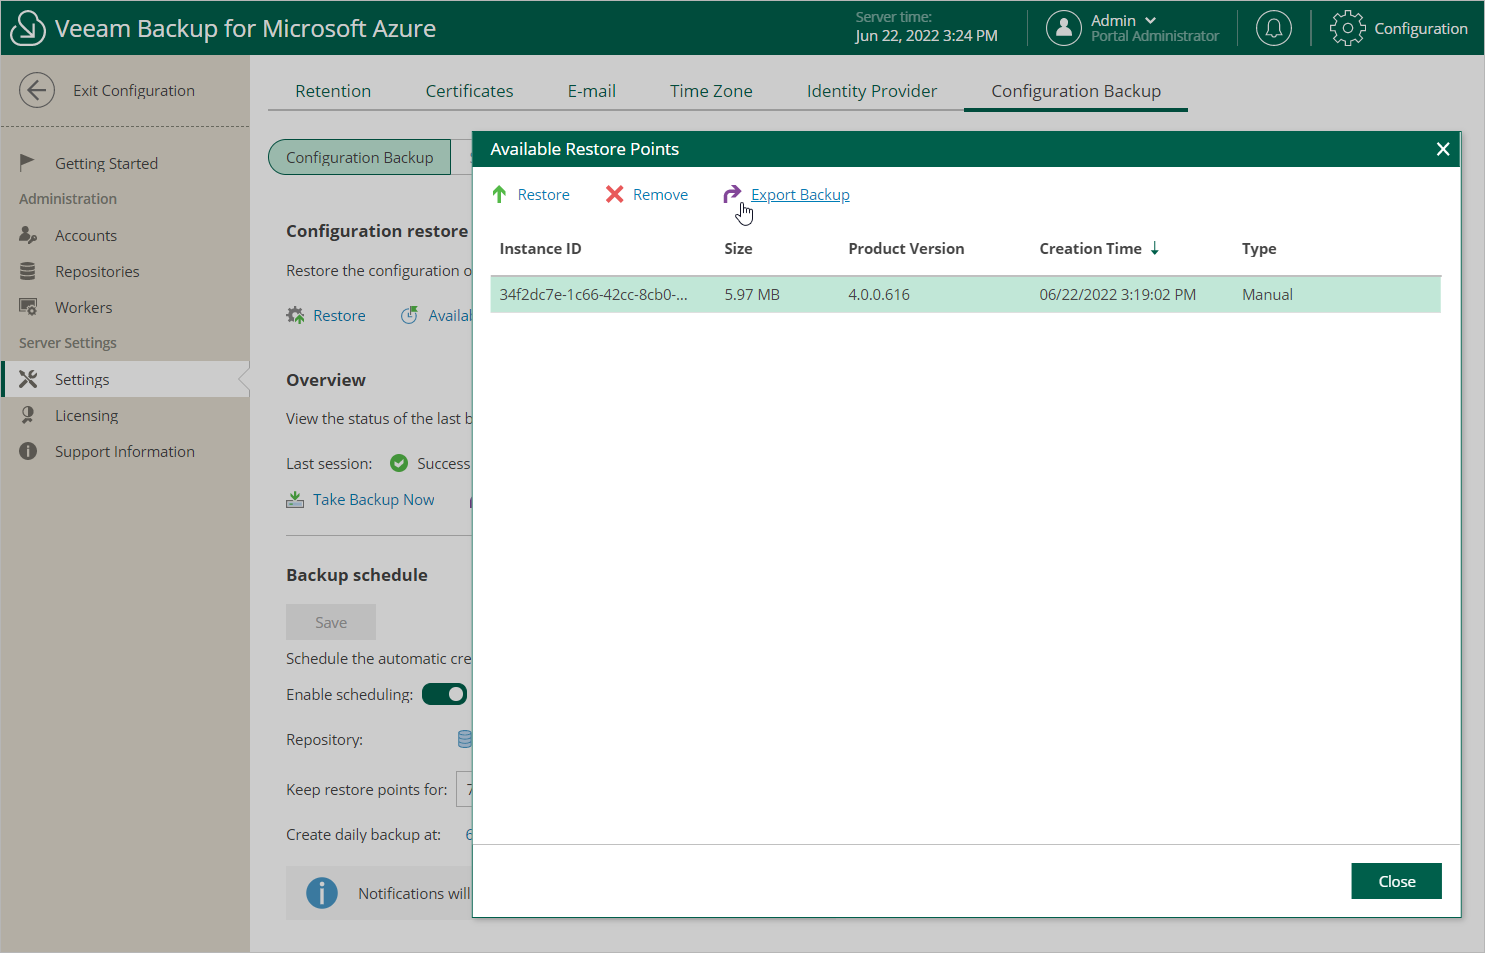Expand the Admin user dropdown arrow
This screenshot has width=1485, height=953.
[1150, 20]
